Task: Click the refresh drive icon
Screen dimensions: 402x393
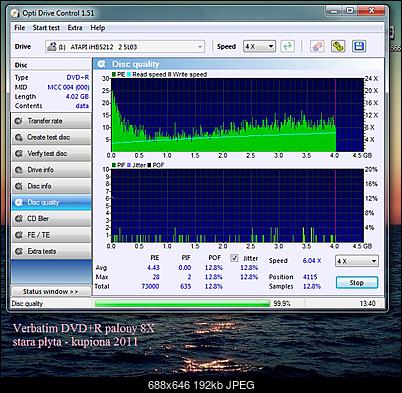Action: 287,46
